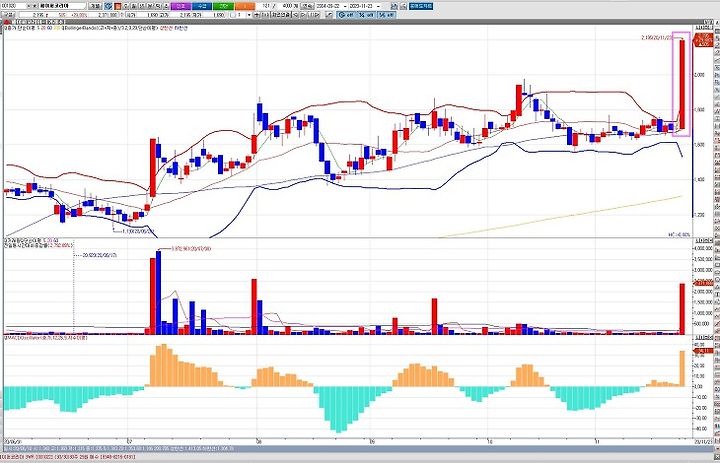Toggle the checkbox before the period combo
This screenshot has width=720, height=463.
[232, 15]
